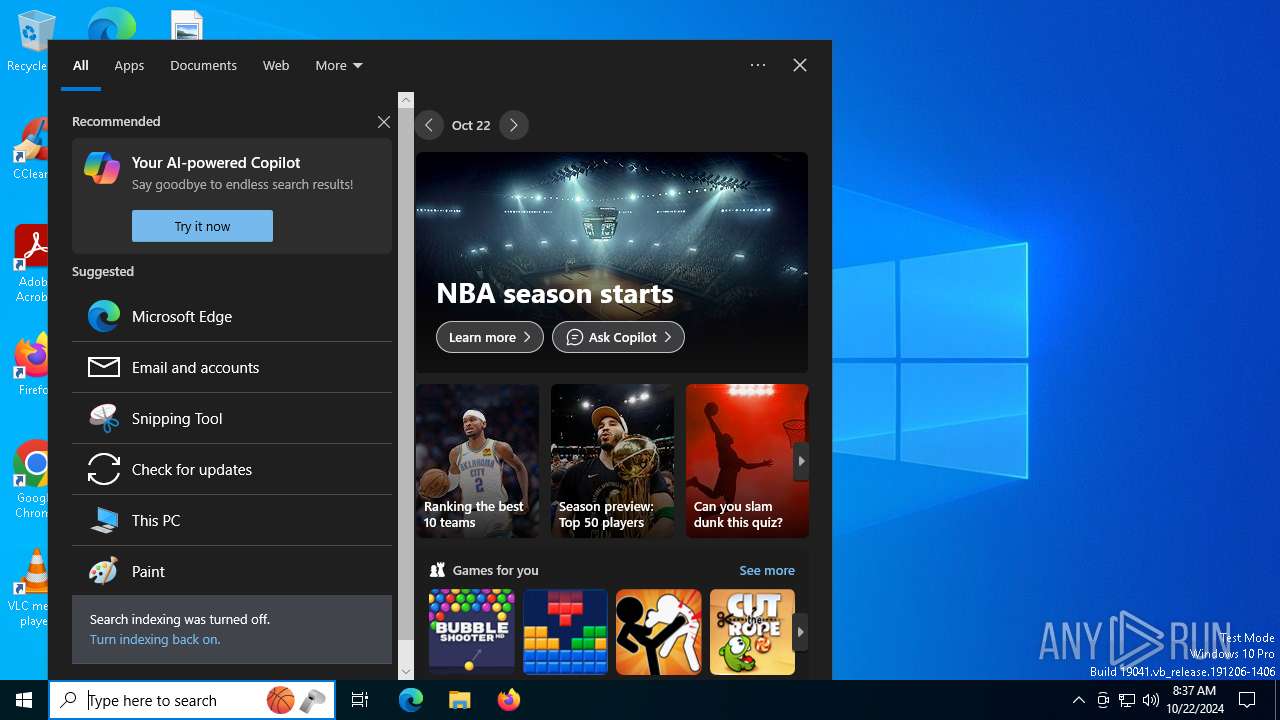The height and width of the screenshot is (720, 1280).
Task: Open Microsoft Edge from suggested list
Action: pyautogui.click(x=232, y=316)
